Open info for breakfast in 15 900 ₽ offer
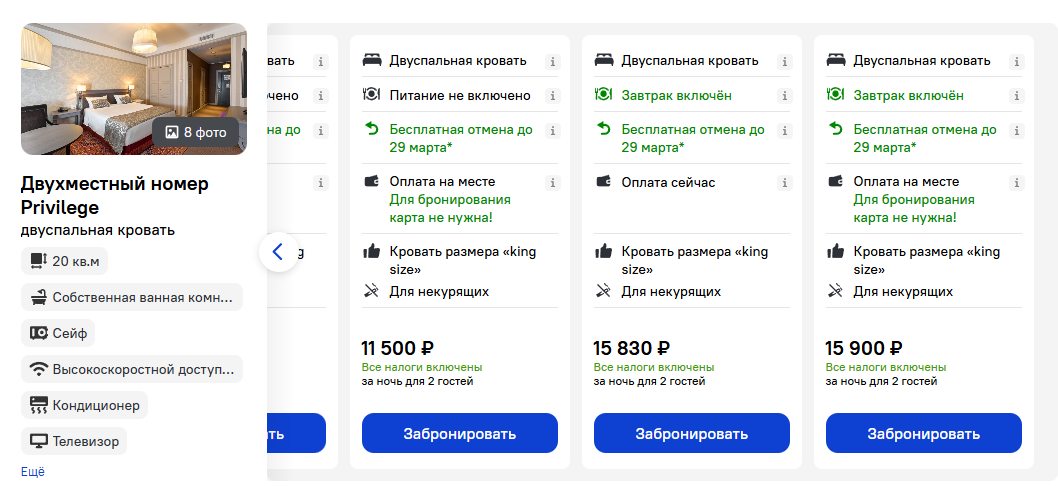 (x=1016, y=96)
